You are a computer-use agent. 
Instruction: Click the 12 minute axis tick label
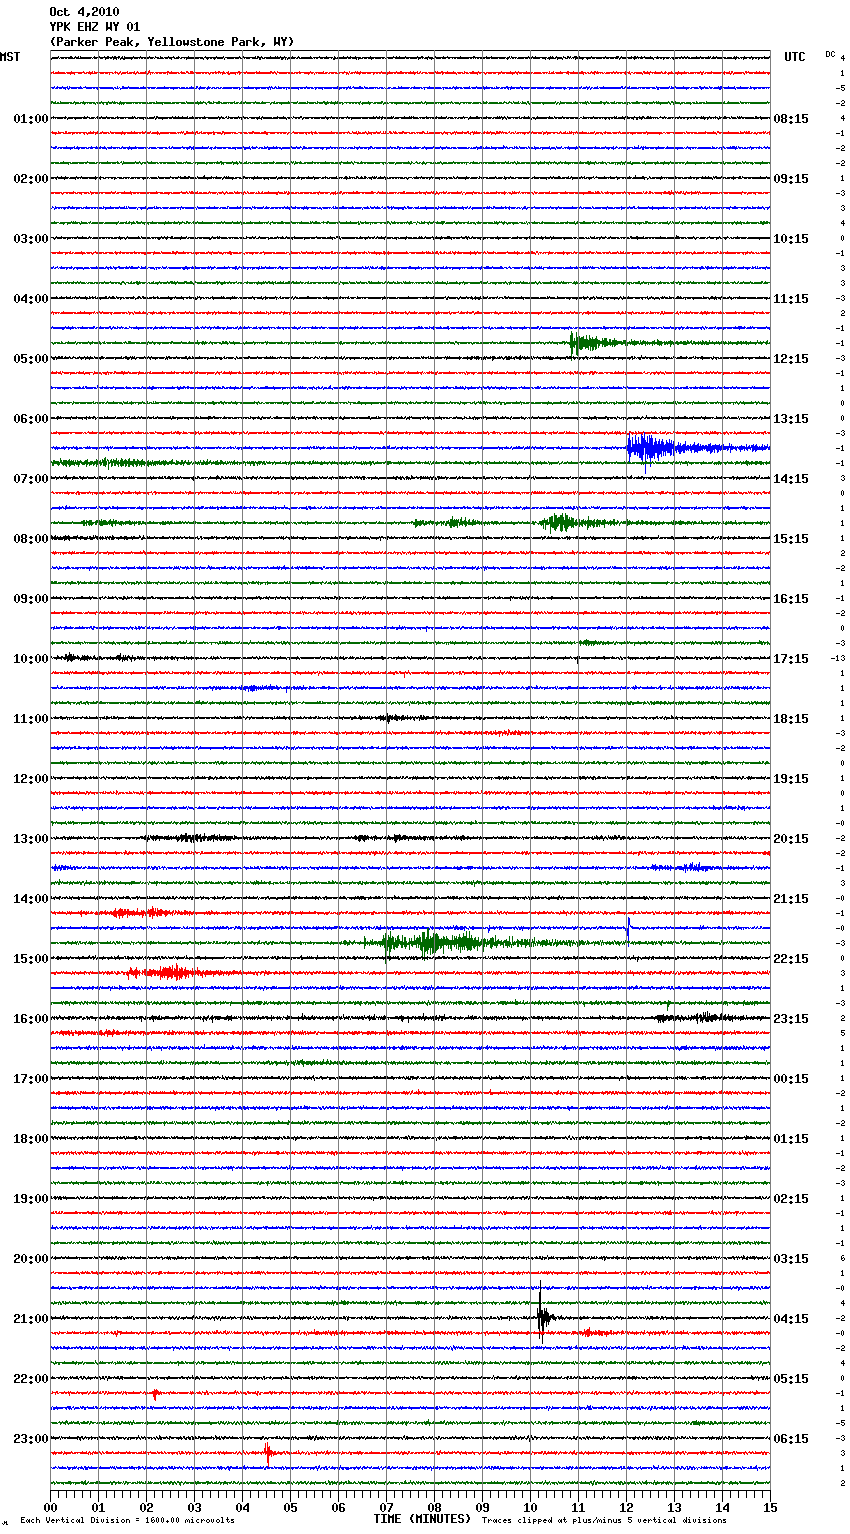click(626, 1507)
